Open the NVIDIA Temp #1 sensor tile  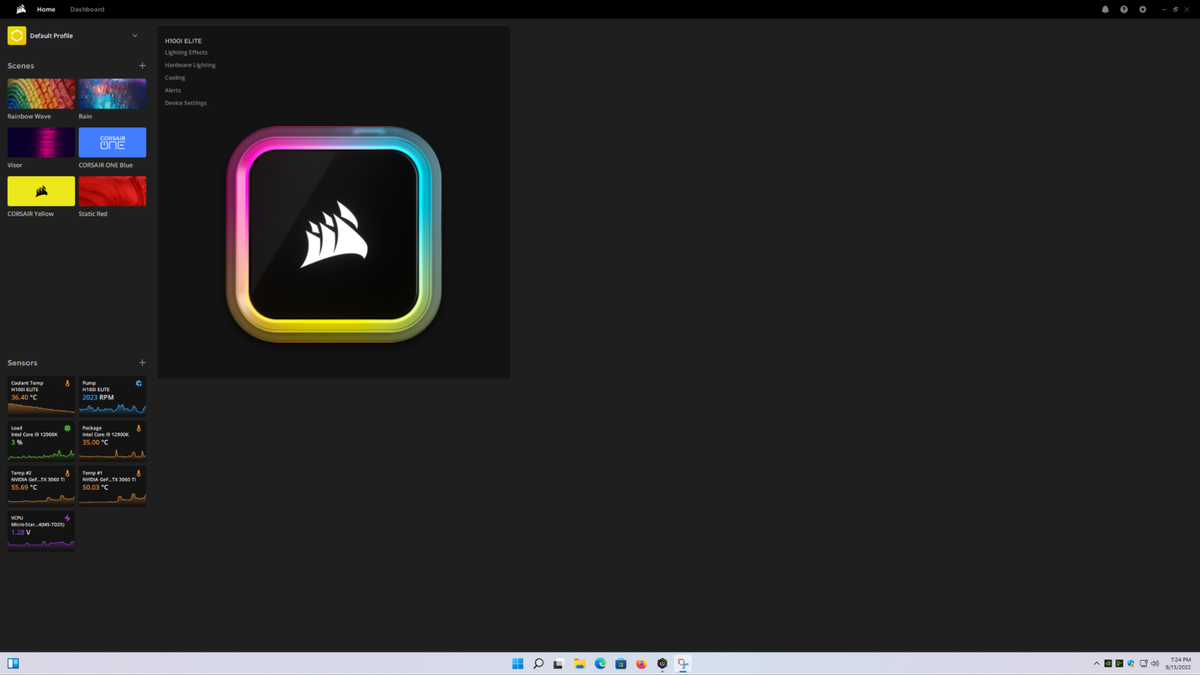point(112,486)
